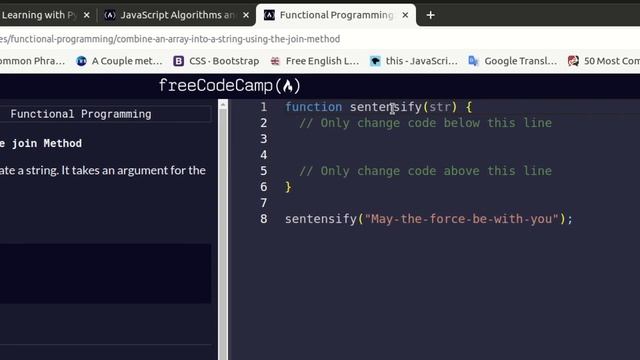
Task: Switch to JavaScript Algorithms tab
Action: click(x=176, y=15)
